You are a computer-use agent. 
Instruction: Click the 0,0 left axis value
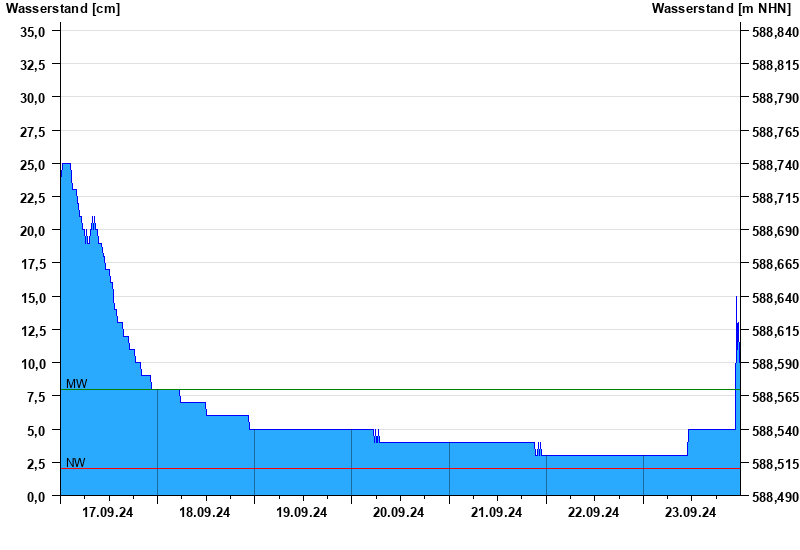pyautogui.click(x=35, y=496)
